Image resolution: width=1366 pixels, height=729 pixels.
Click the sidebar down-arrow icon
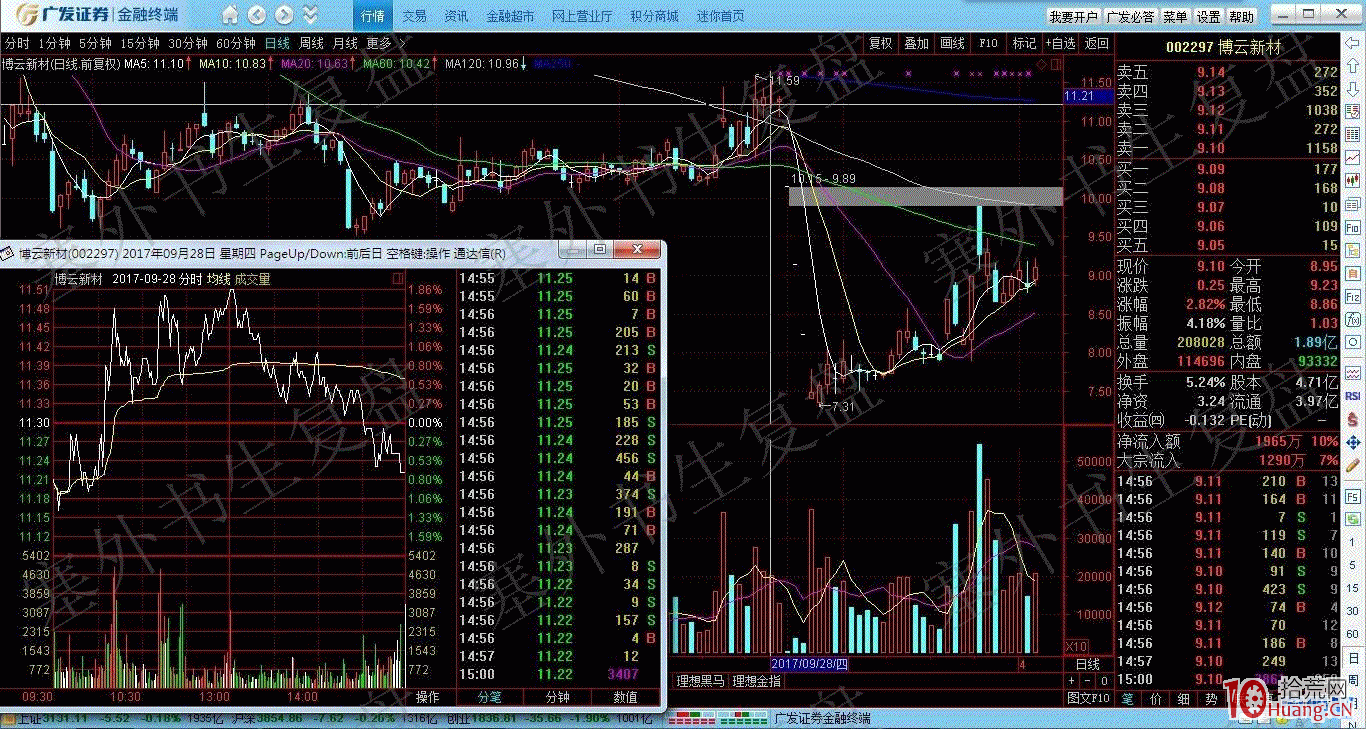(x=1353, y=91)
